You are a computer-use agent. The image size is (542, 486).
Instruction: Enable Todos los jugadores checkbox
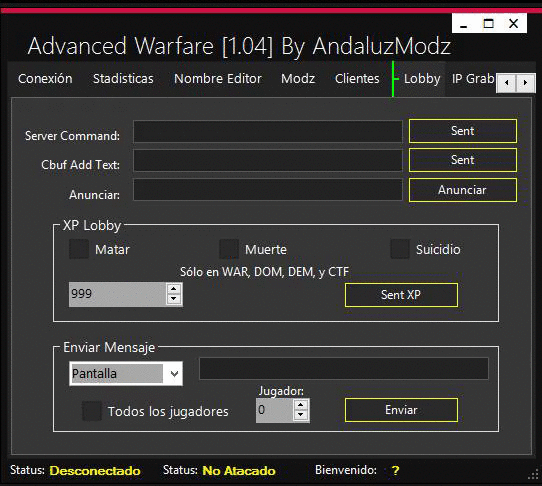pyautogui.click(x=92, y=411)
